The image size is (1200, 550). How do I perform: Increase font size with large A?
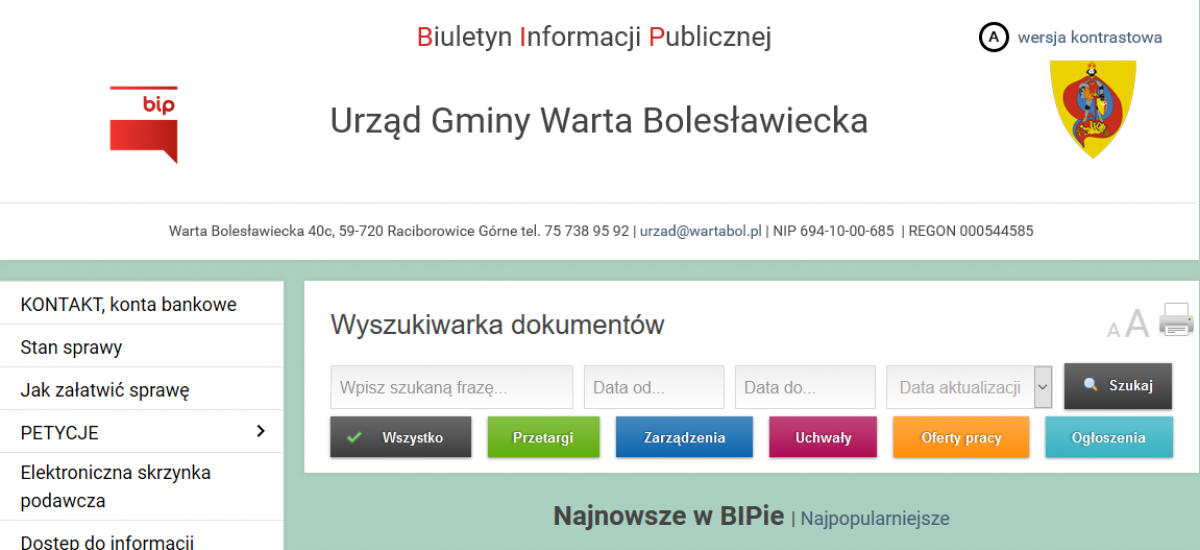point(1137,325)
